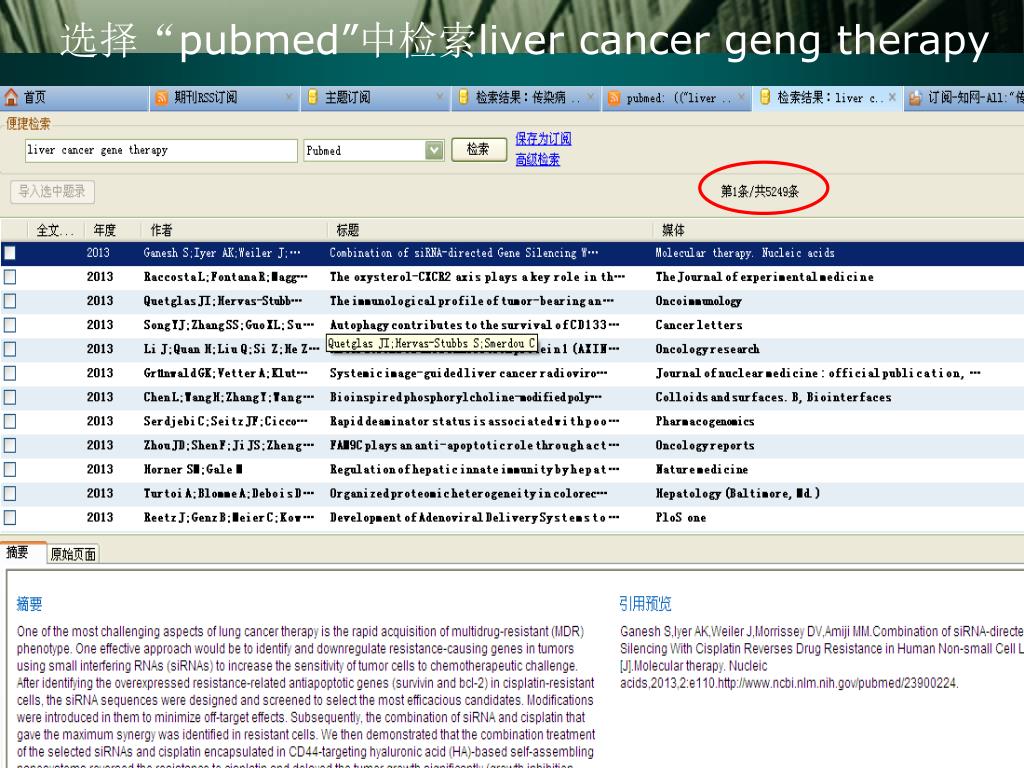Click the 全文 column header
The width and height of the screenshot is (1024, 768).
[x=55, y=230]
